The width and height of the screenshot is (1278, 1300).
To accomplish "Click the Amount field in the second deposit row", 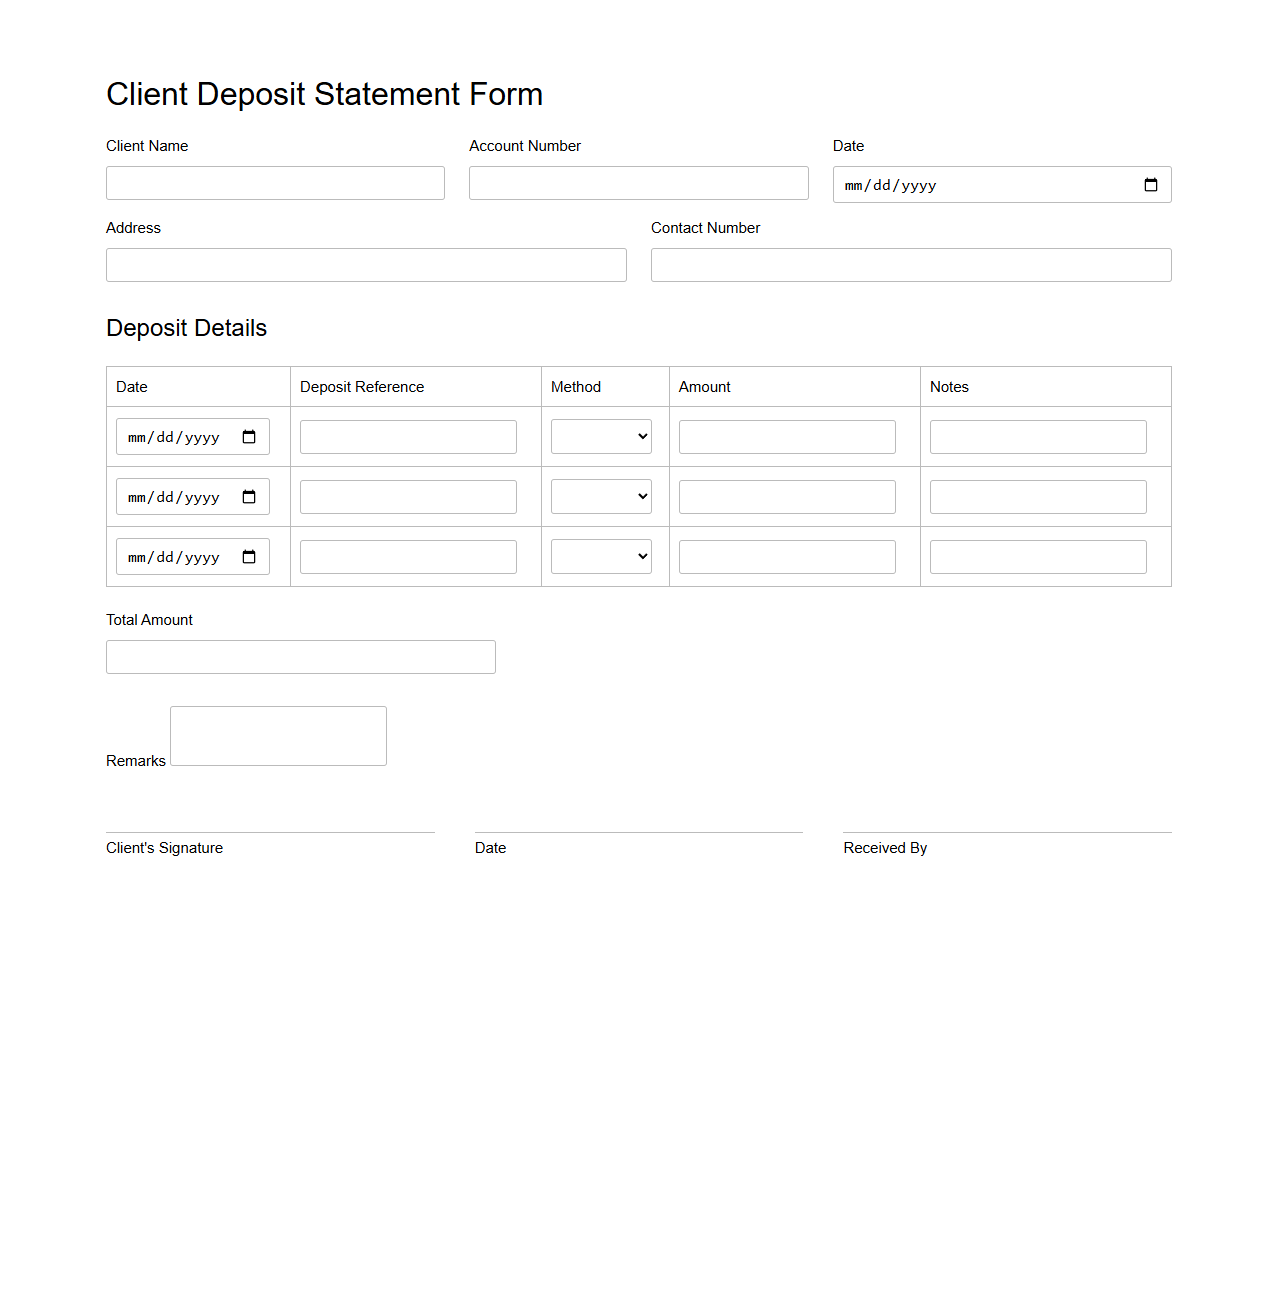I will (786, 496).
